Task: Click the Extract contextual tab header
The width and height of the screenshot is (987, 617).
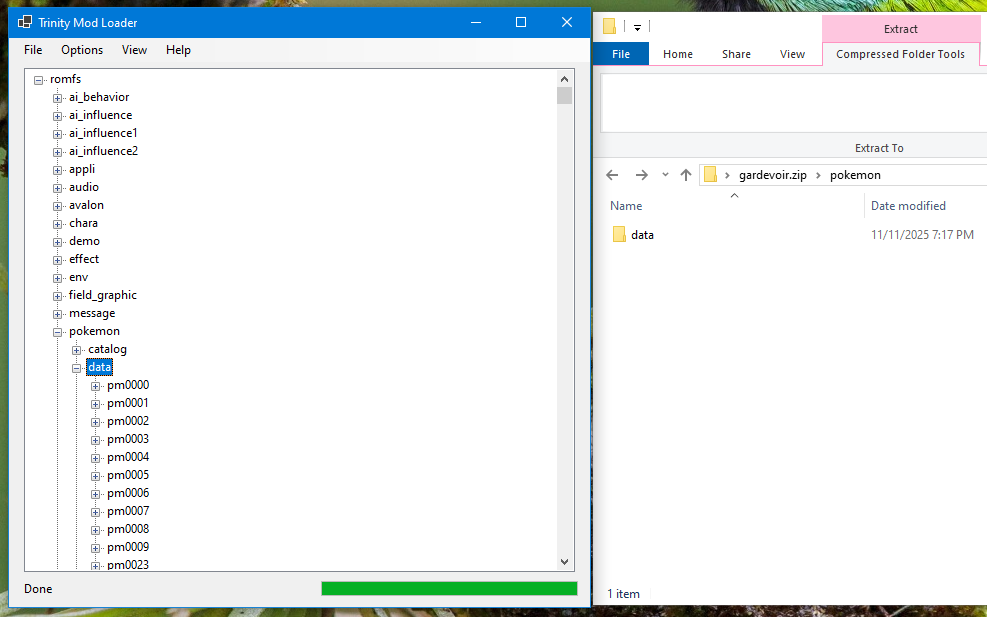Action: pyautogui.click(x=900, y=29)
